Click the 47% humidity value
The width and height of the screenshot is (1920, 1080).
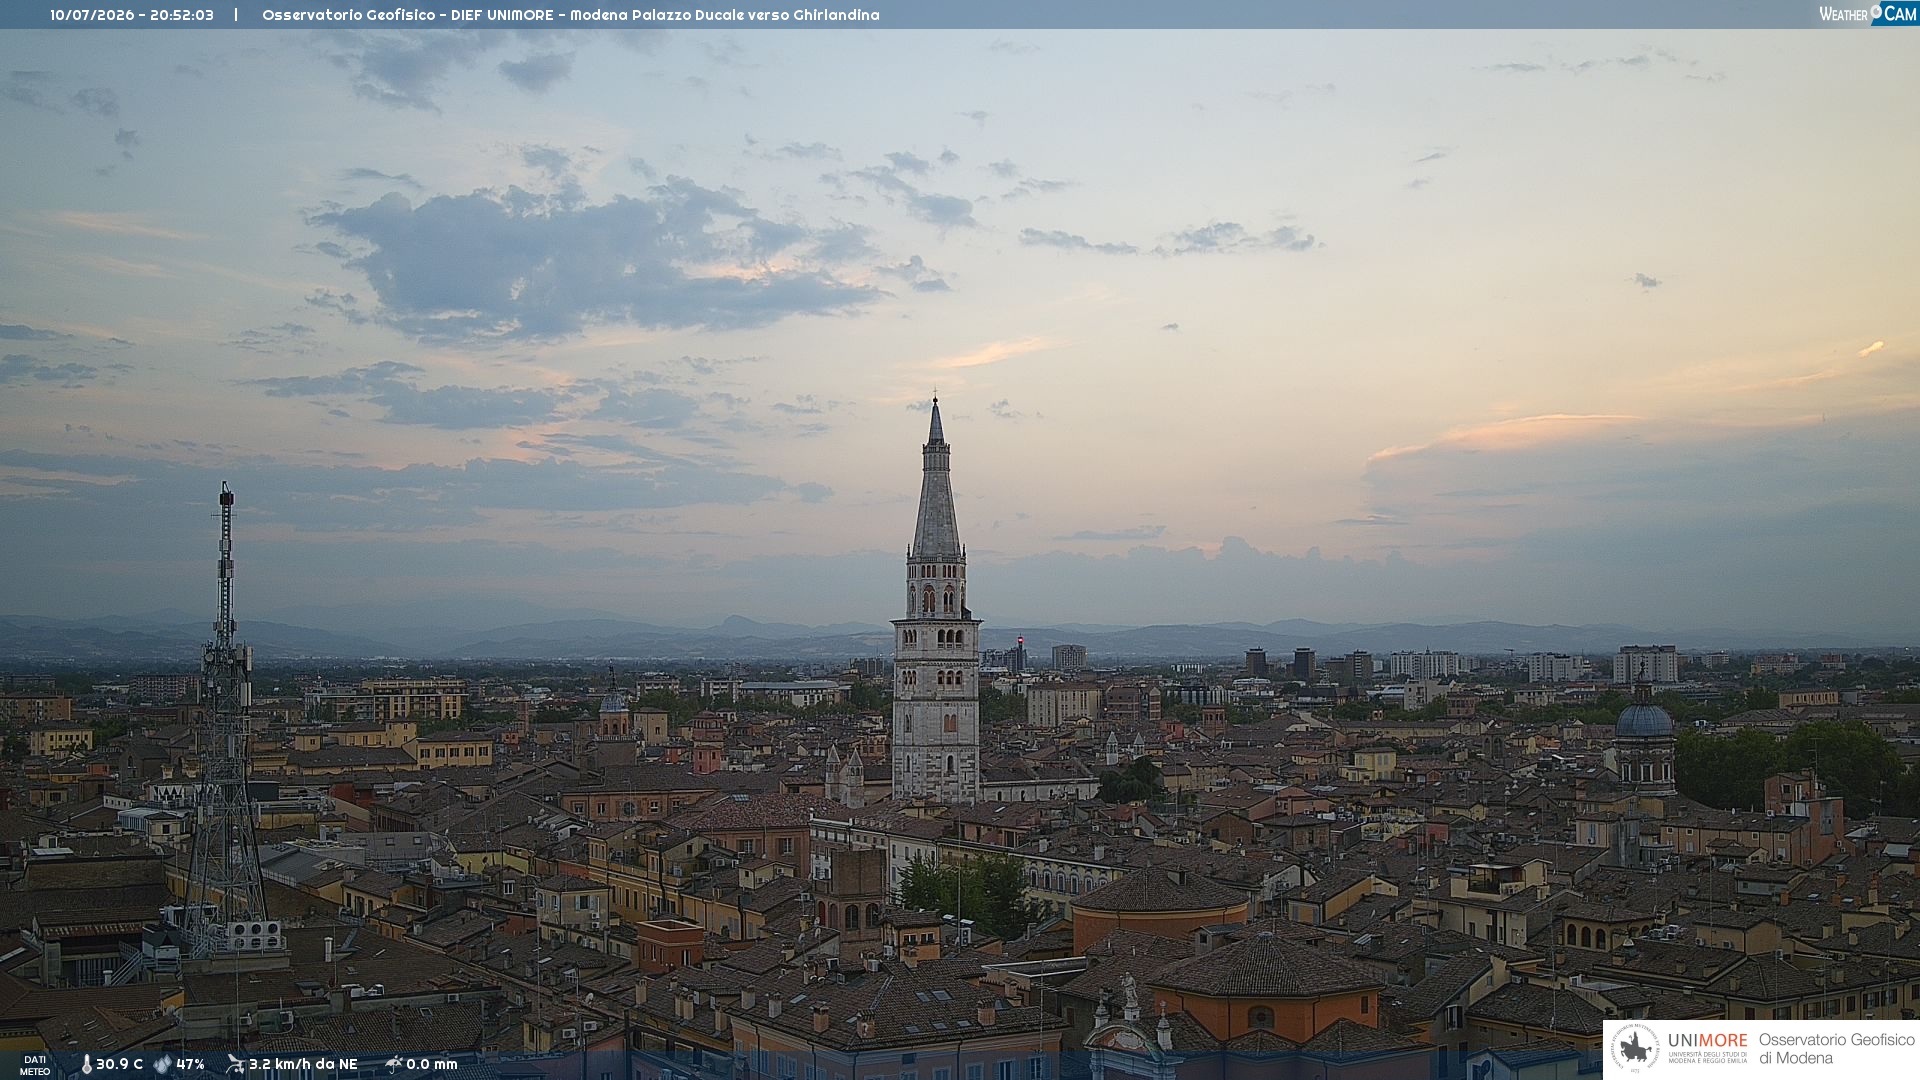[190, 1064]
